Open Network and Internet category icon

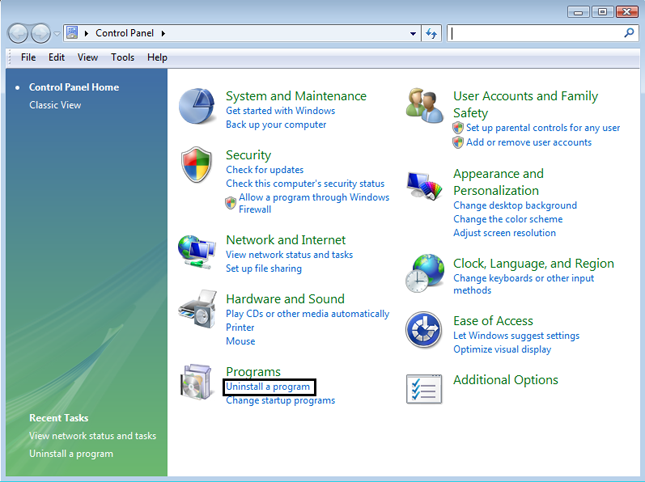(197, 250)
